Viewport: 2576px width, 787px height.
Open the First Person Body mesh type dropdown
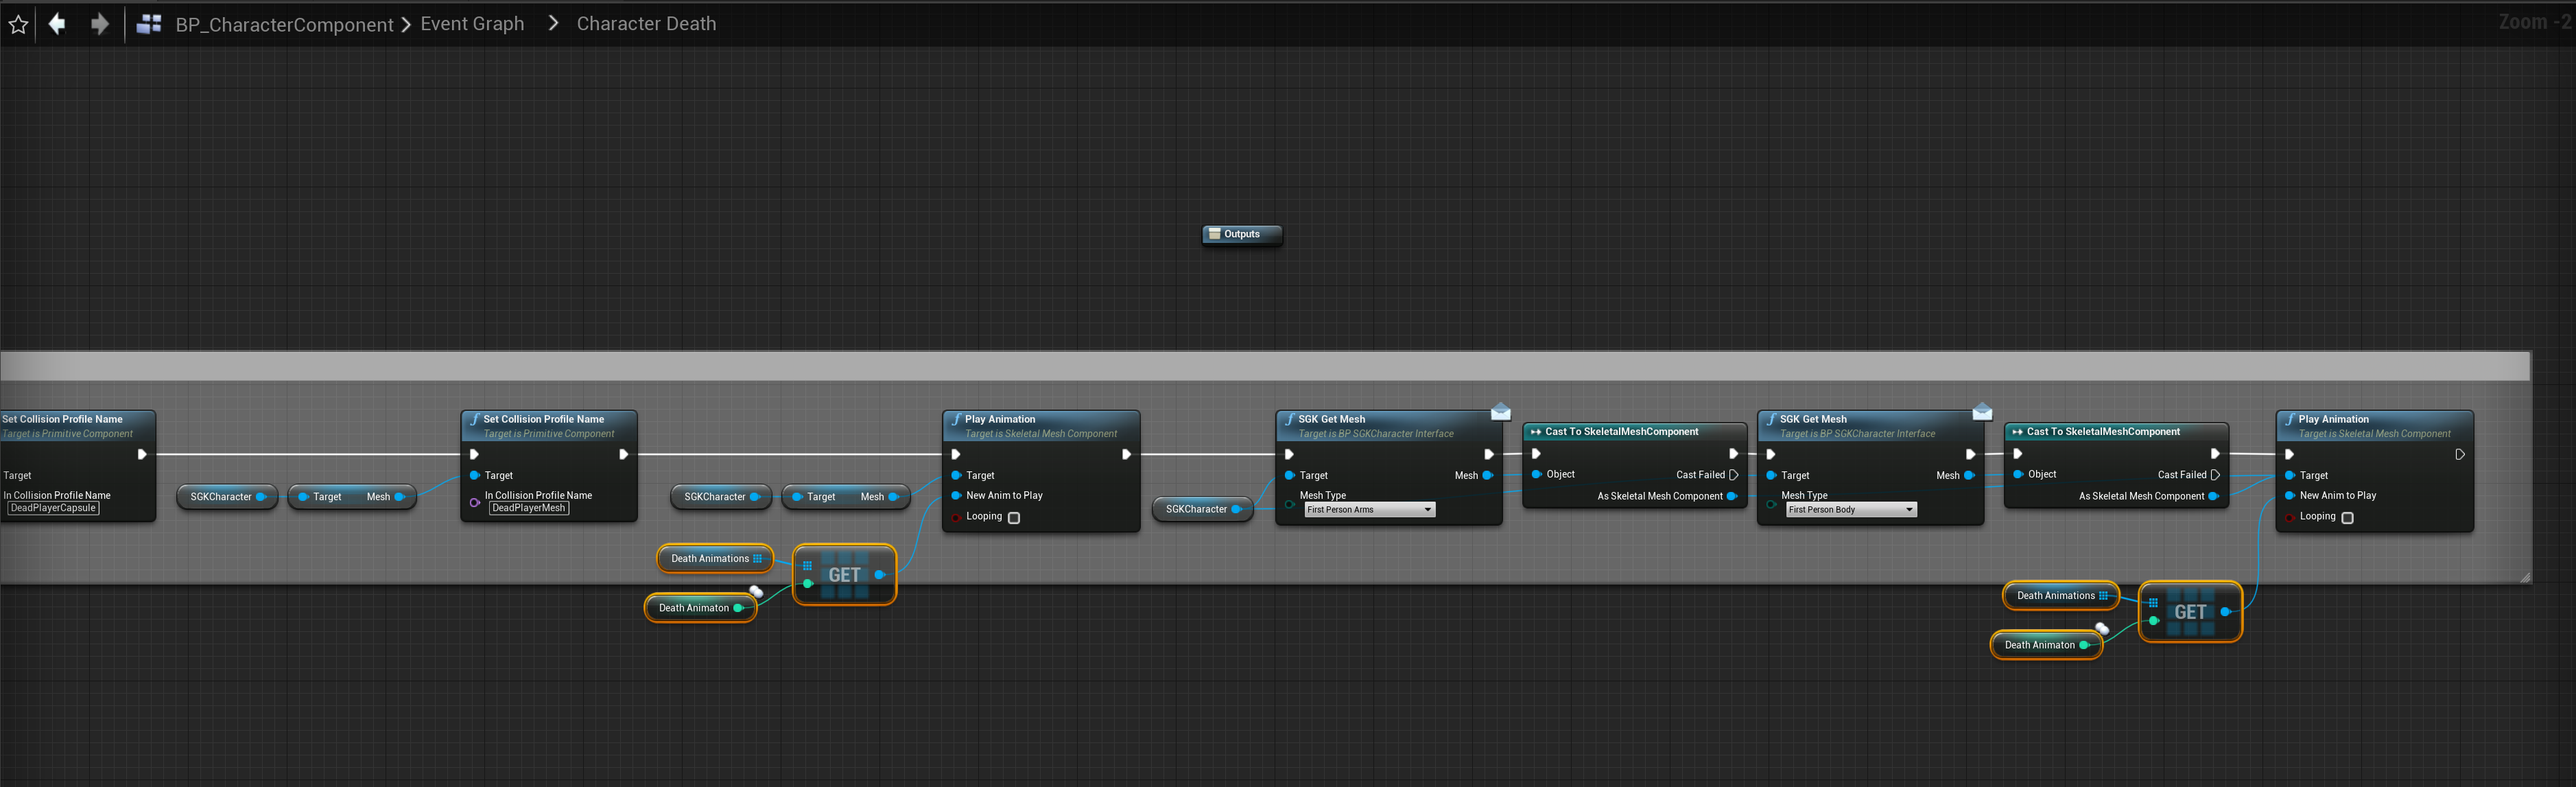1851,510
